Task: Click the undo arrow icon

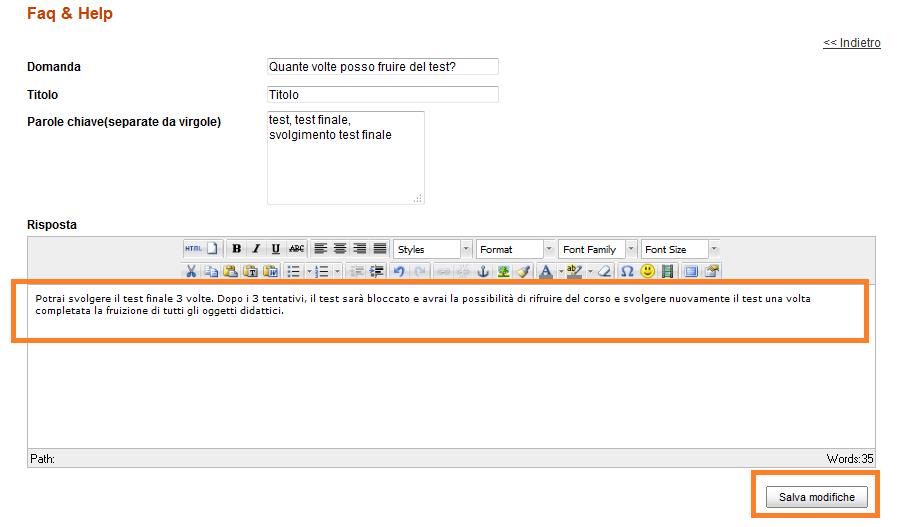Action: tap(399, 271)
